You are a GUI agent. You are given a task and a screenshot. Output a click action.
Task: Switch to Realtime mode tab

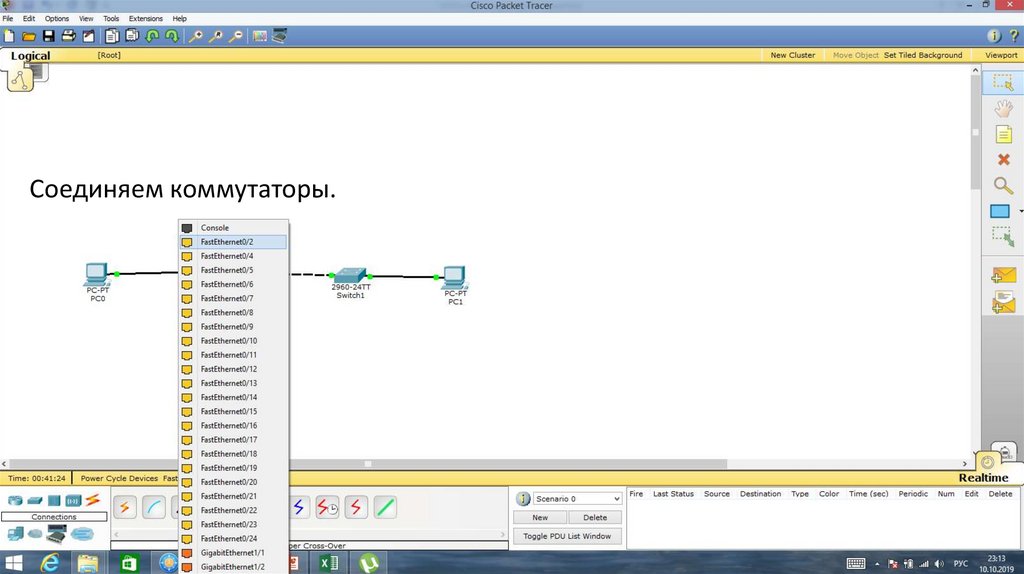tap(984, 477)
